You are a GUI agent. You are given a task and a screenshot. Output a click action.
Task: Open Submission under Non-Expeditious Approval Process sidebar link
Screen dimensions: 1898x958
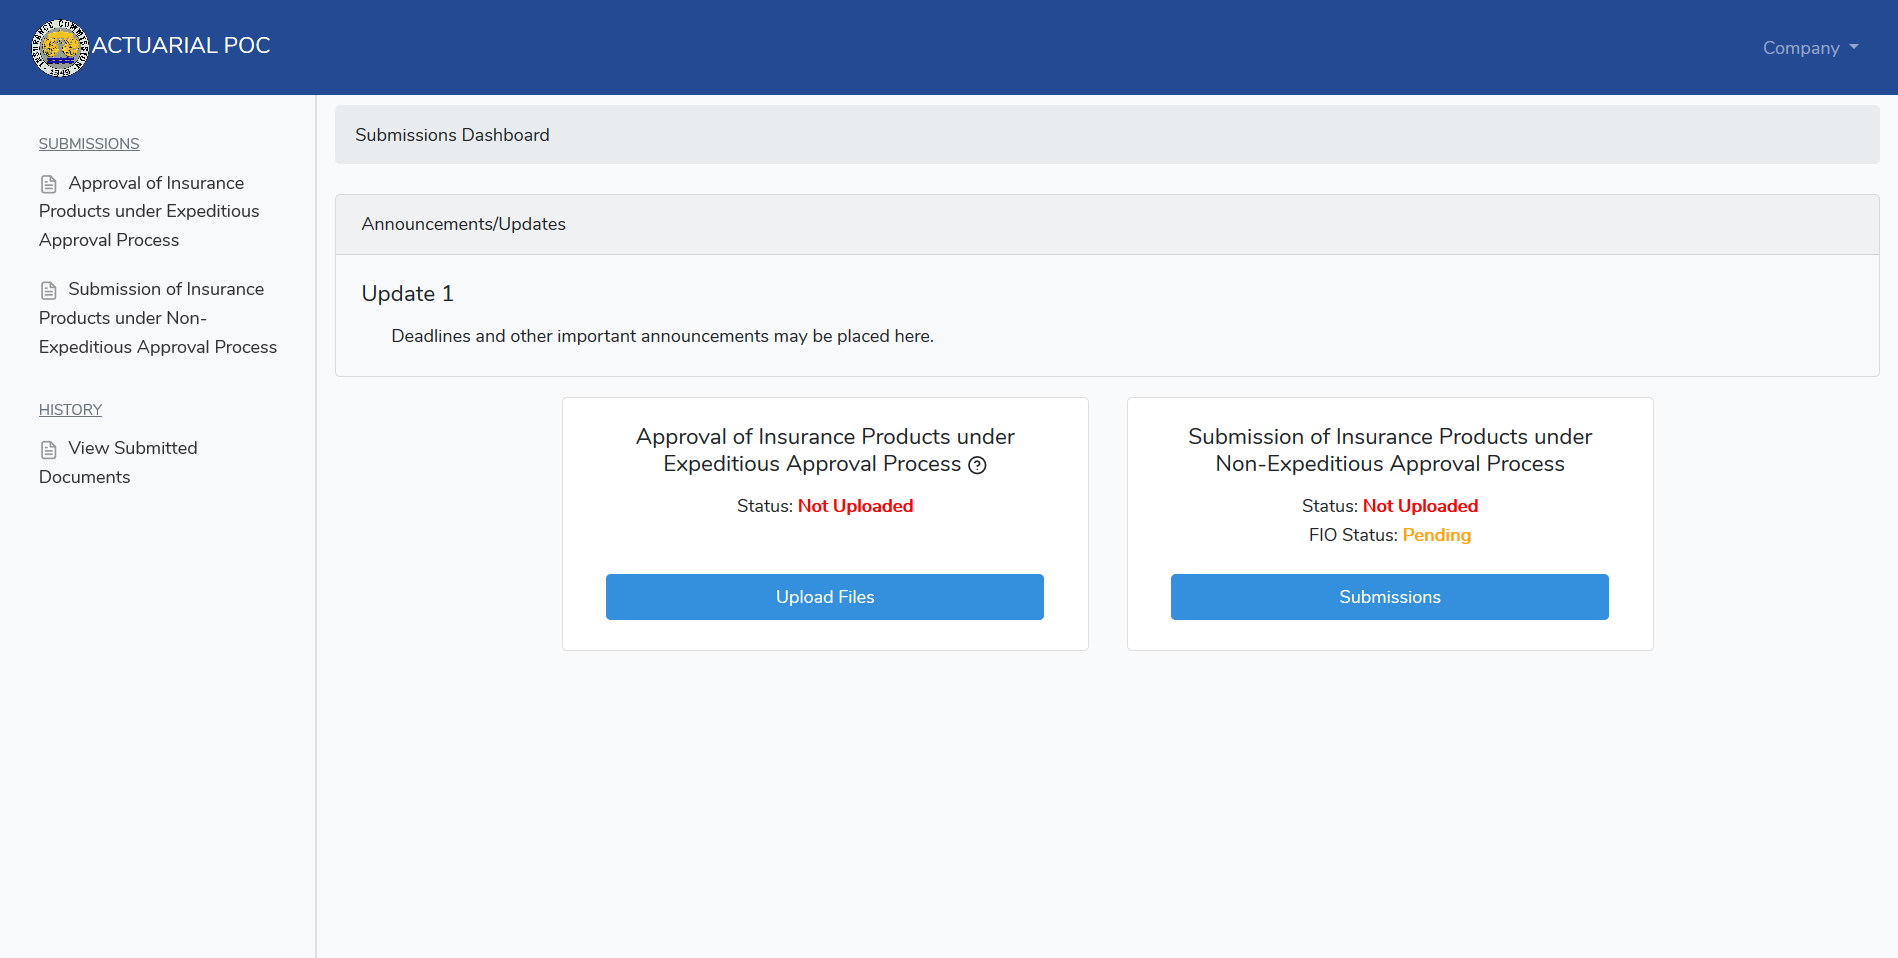pyautogui.click(x=158, y=318)
